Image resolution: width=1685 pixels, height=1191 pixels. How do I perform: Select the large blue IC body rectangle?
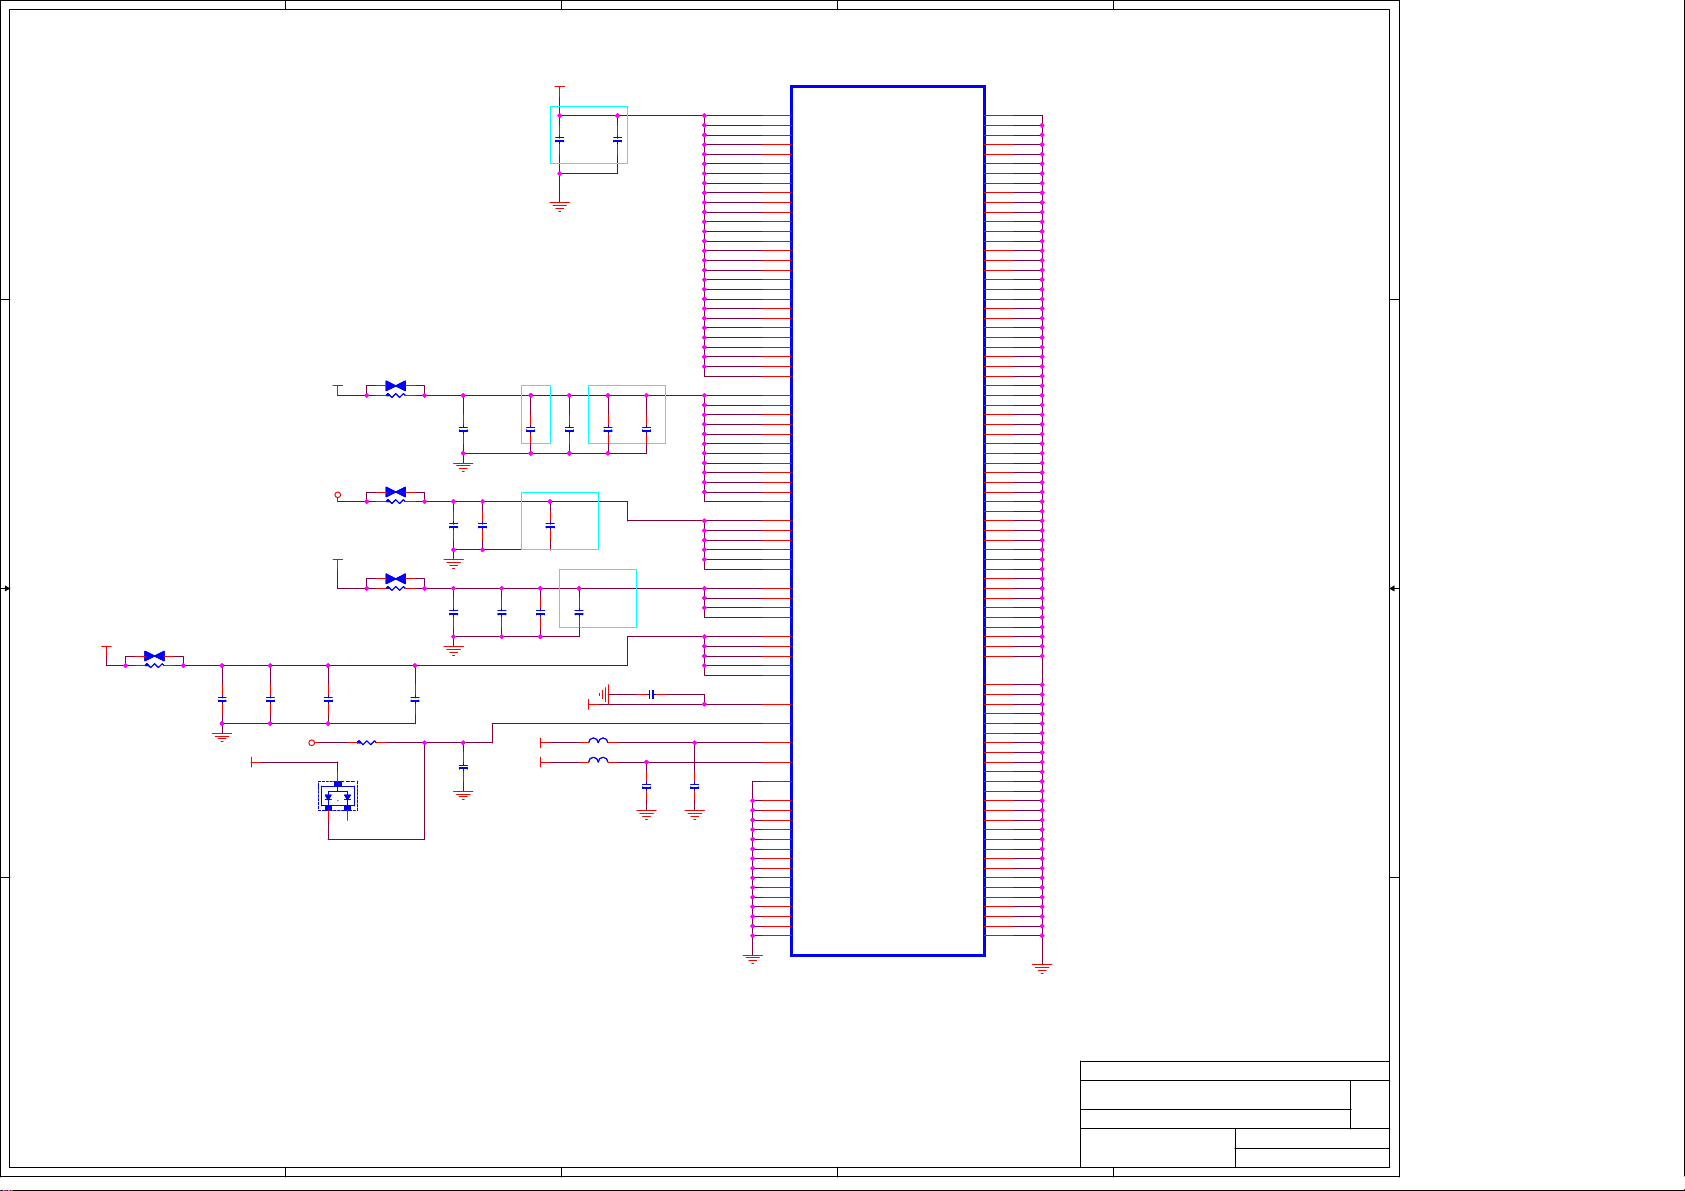(888, 521)
